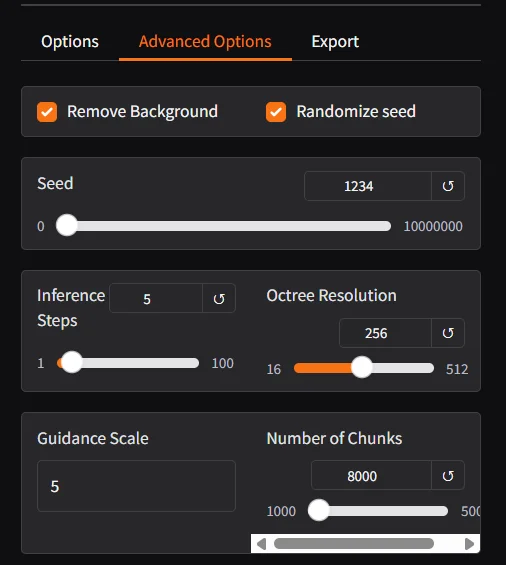Screen dimensions: 506x565
Task: Click the Inference Steps maximum label 100
Action: click(222, 363)
